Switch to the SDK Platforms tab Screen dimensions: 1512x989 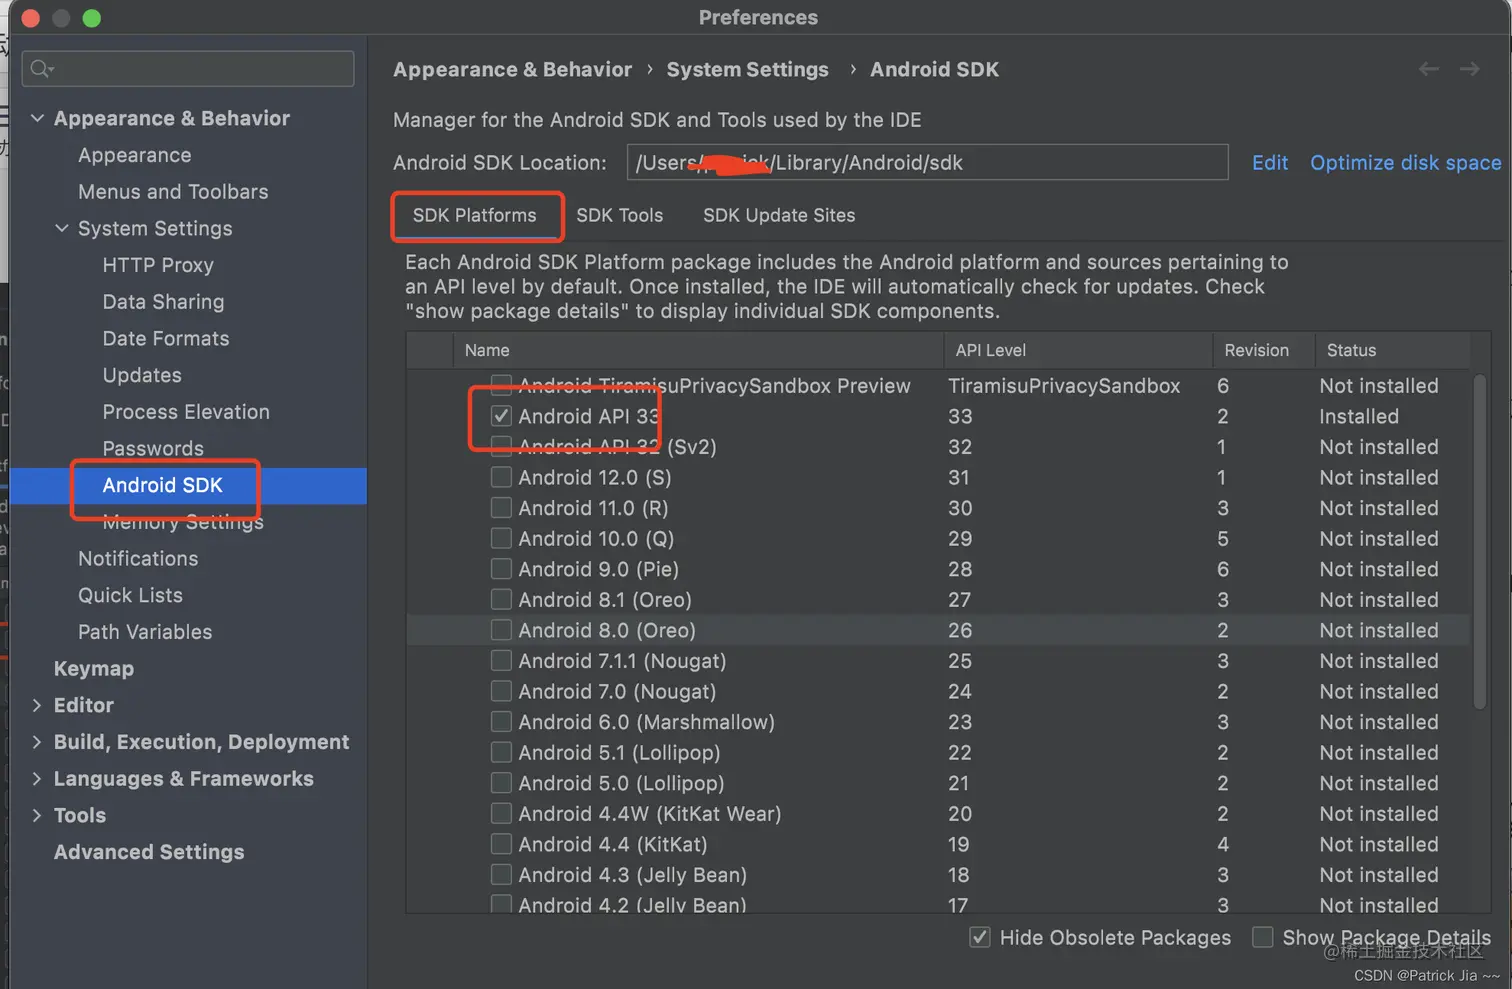click(x=475, y=215)
